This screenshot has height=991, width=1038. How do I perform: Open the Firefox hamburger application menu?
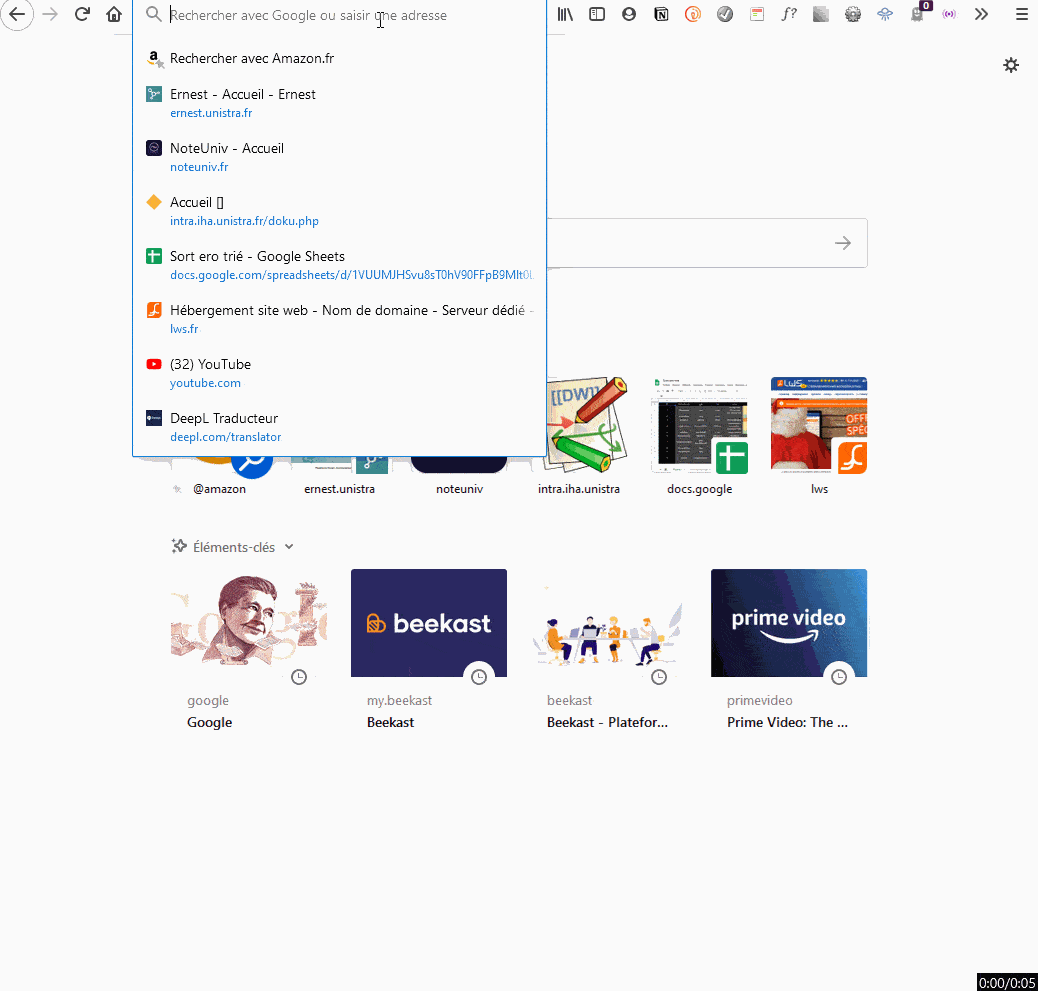[x=1020, y=14]
